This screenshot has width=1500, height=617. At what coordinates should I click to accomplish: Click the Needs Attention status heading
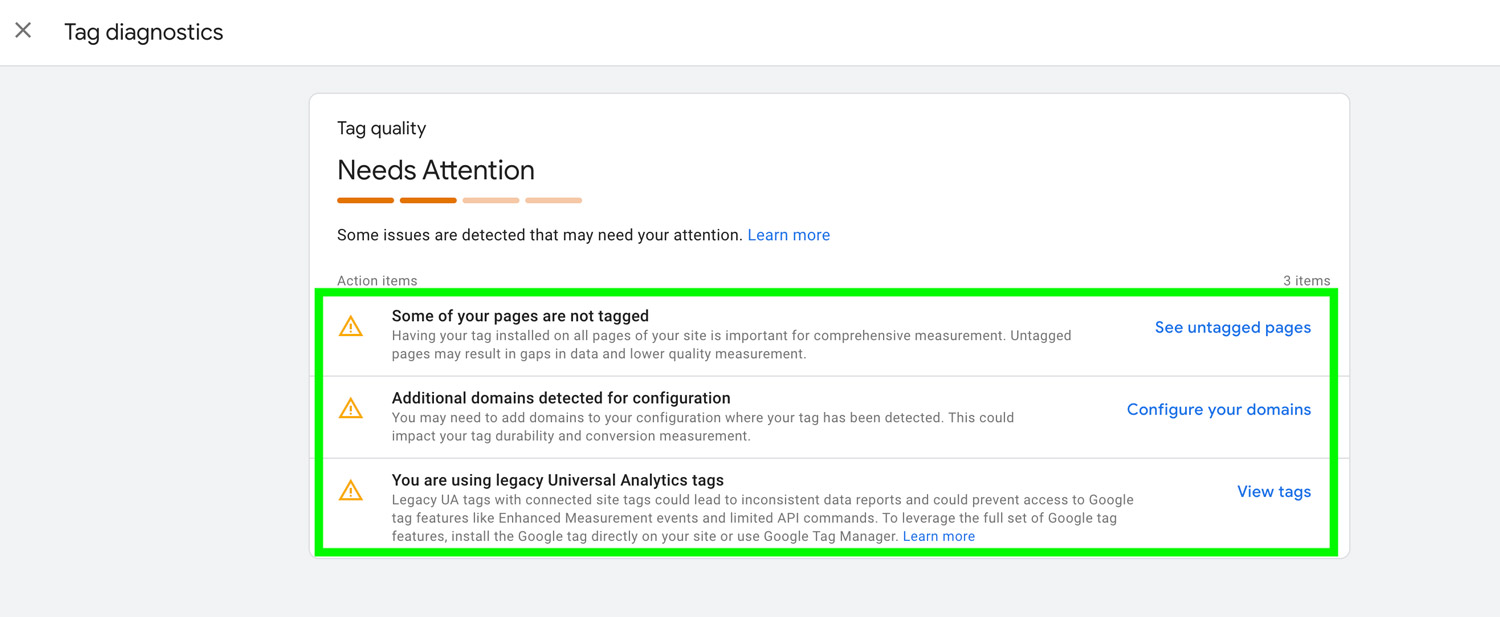[x=435, y=170]
